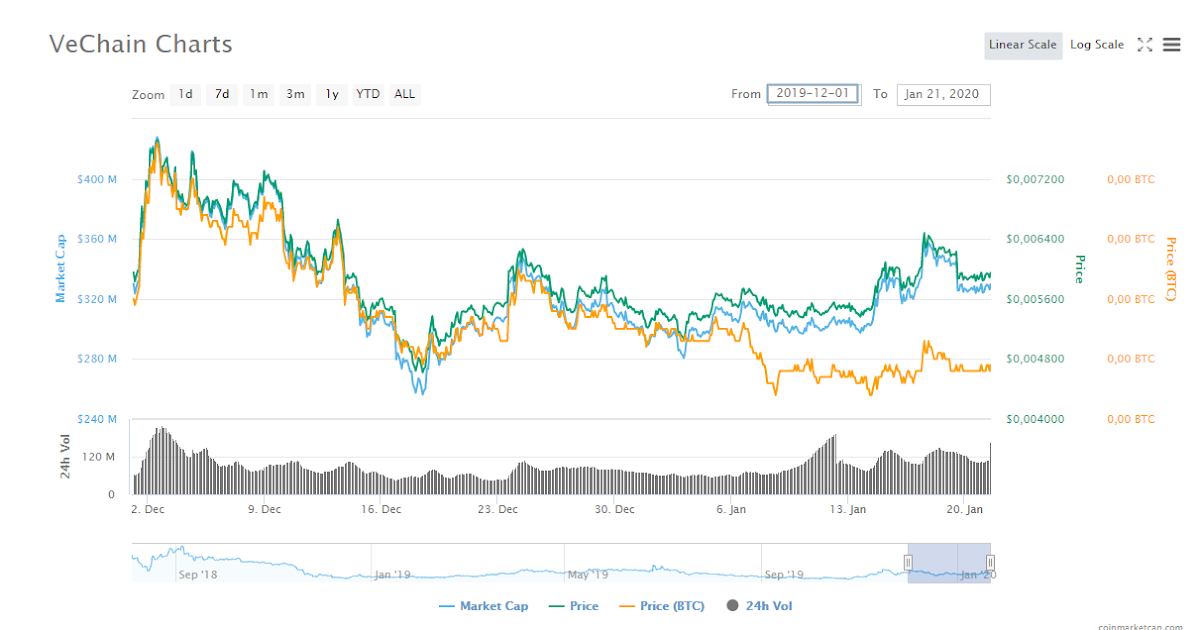The height and width of the screenshot is (630, 1200).
Task: Click May '19 label in navigator
Action: (x=588, y=575)
